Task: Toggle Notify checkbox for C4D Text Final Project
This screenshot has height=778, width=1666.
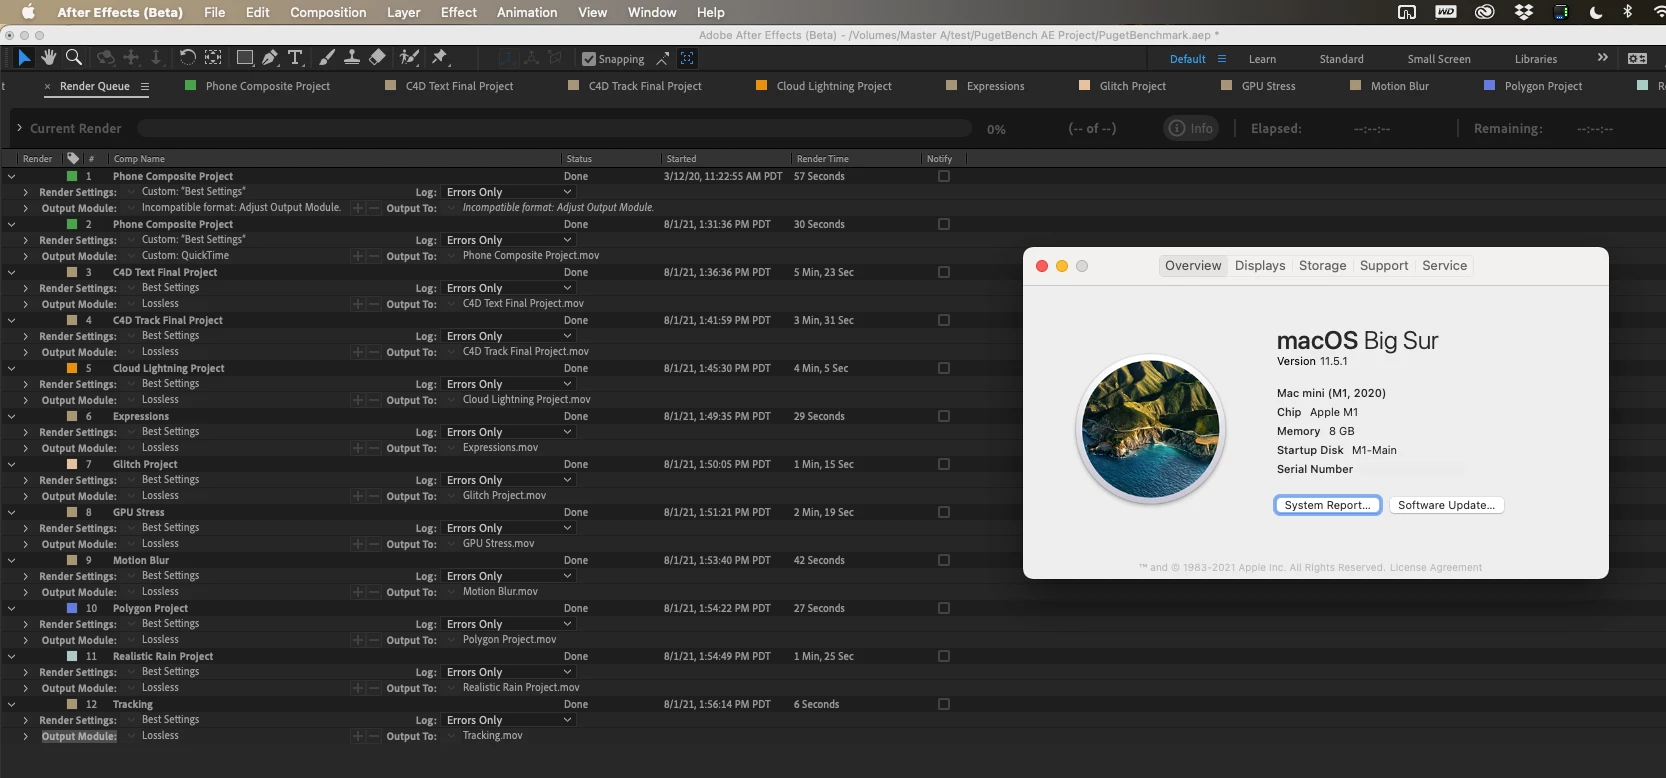Action: (x=943, y=272)
